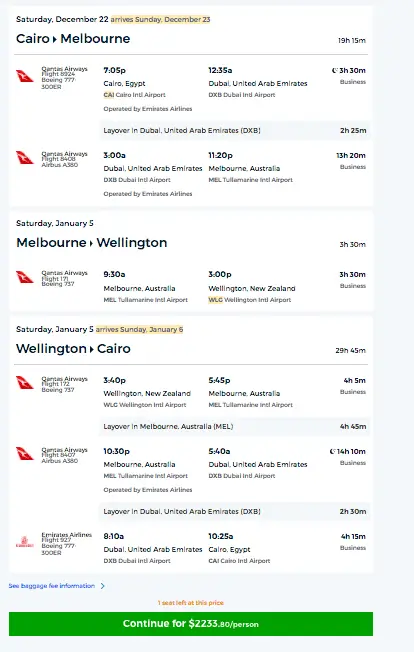Click Qantas logo for Melbourne to Dubai flight
The height and width of the screenshot is (652, 414).
tap(25, 454)
